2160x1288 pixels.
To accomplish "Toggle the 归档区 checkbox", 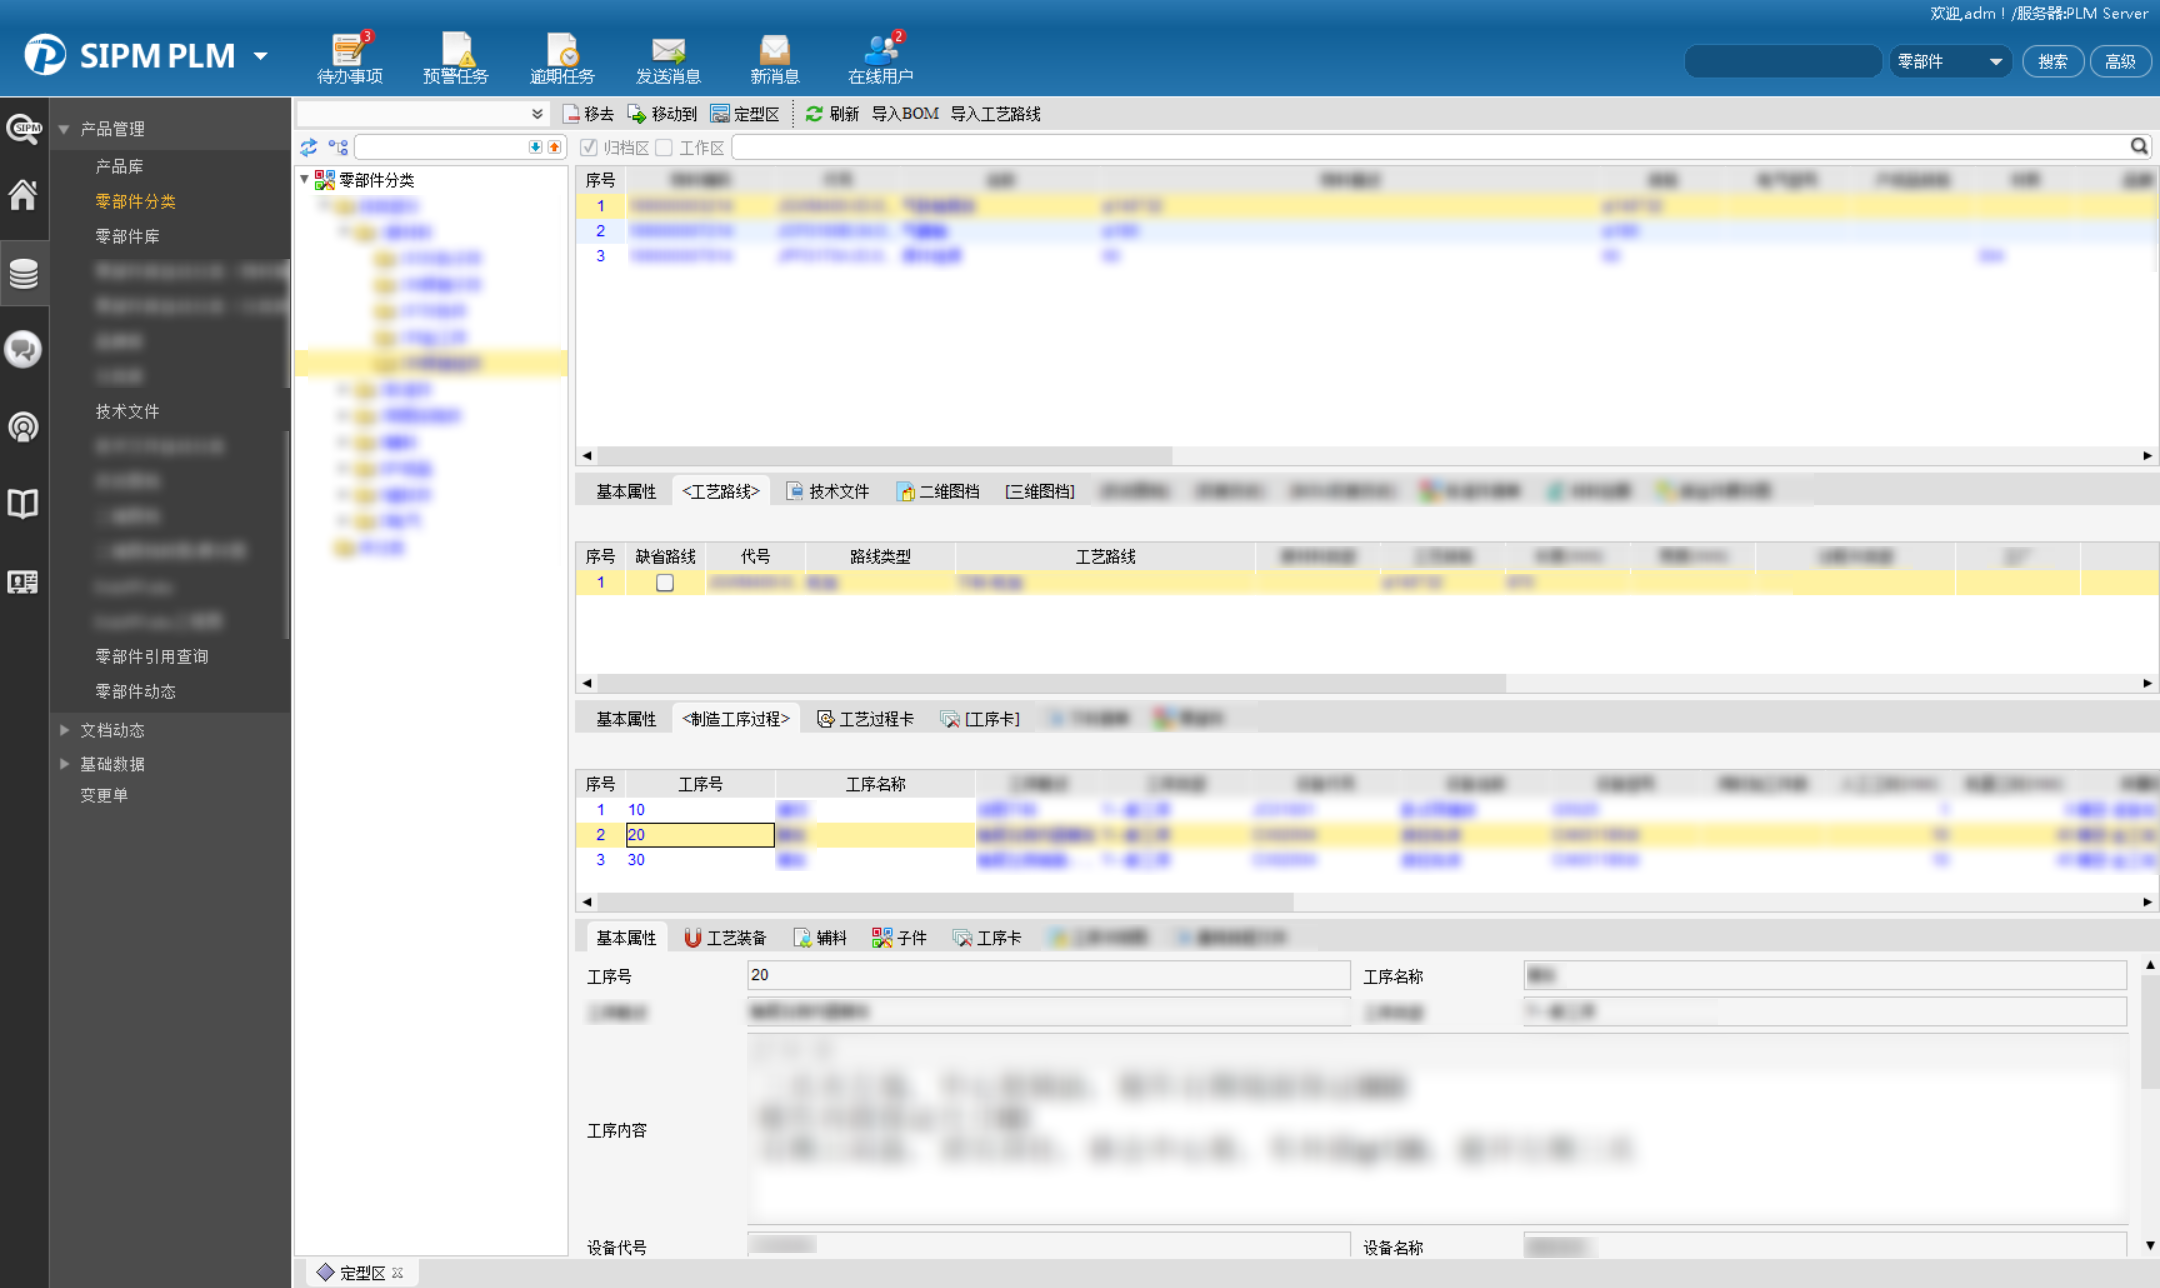I will pos(589,148).
